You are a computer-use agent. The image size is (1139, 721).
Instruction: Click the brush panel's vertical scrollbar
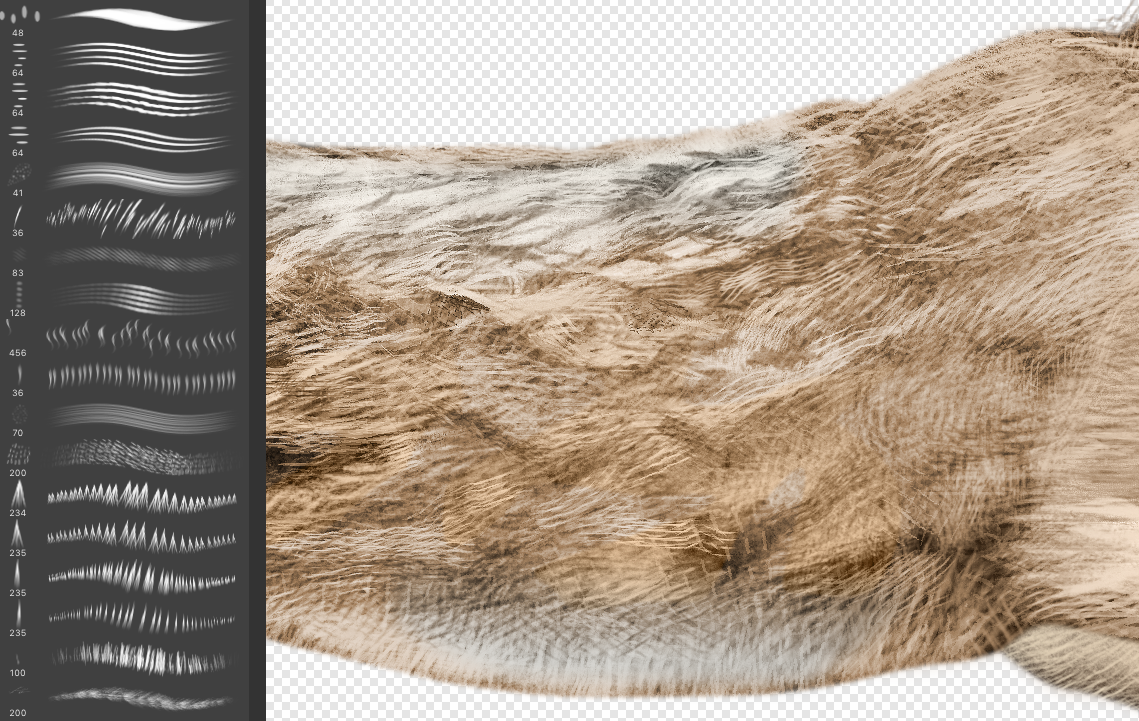tap(257, 360)
